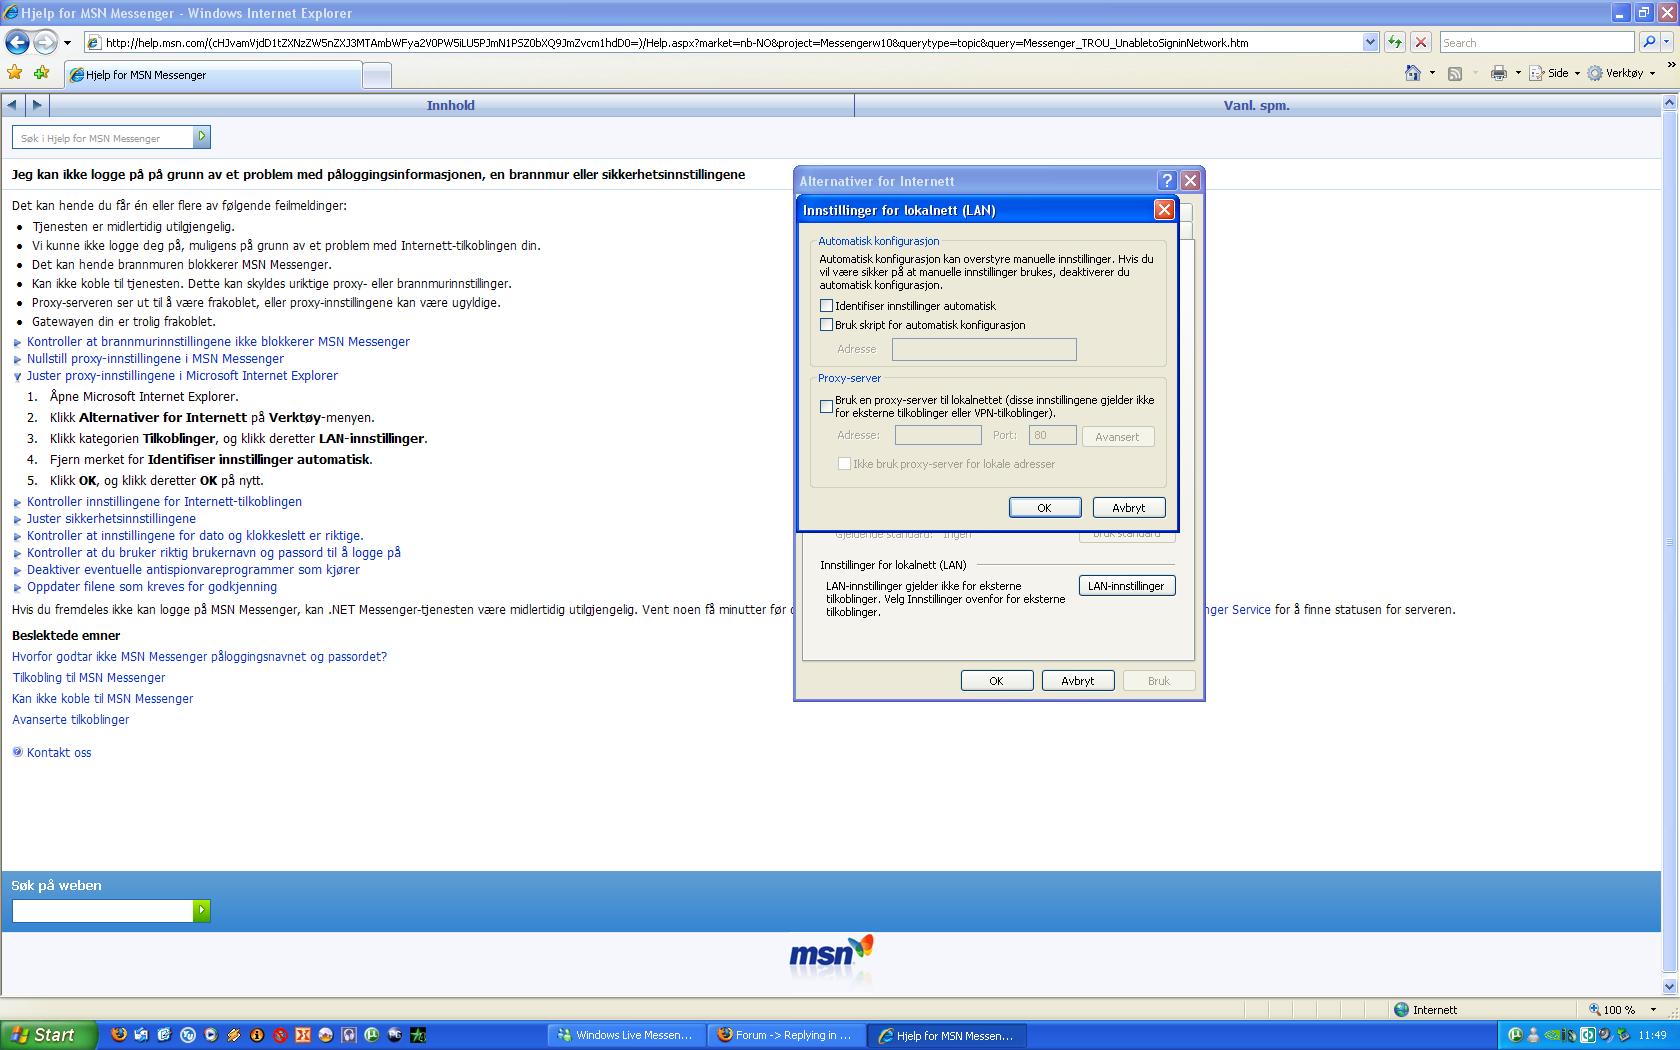This screenshot has height=1050, width=1680.
Task: Click previous topic arrow in help toolbar
Action: [x=12, y=105]
